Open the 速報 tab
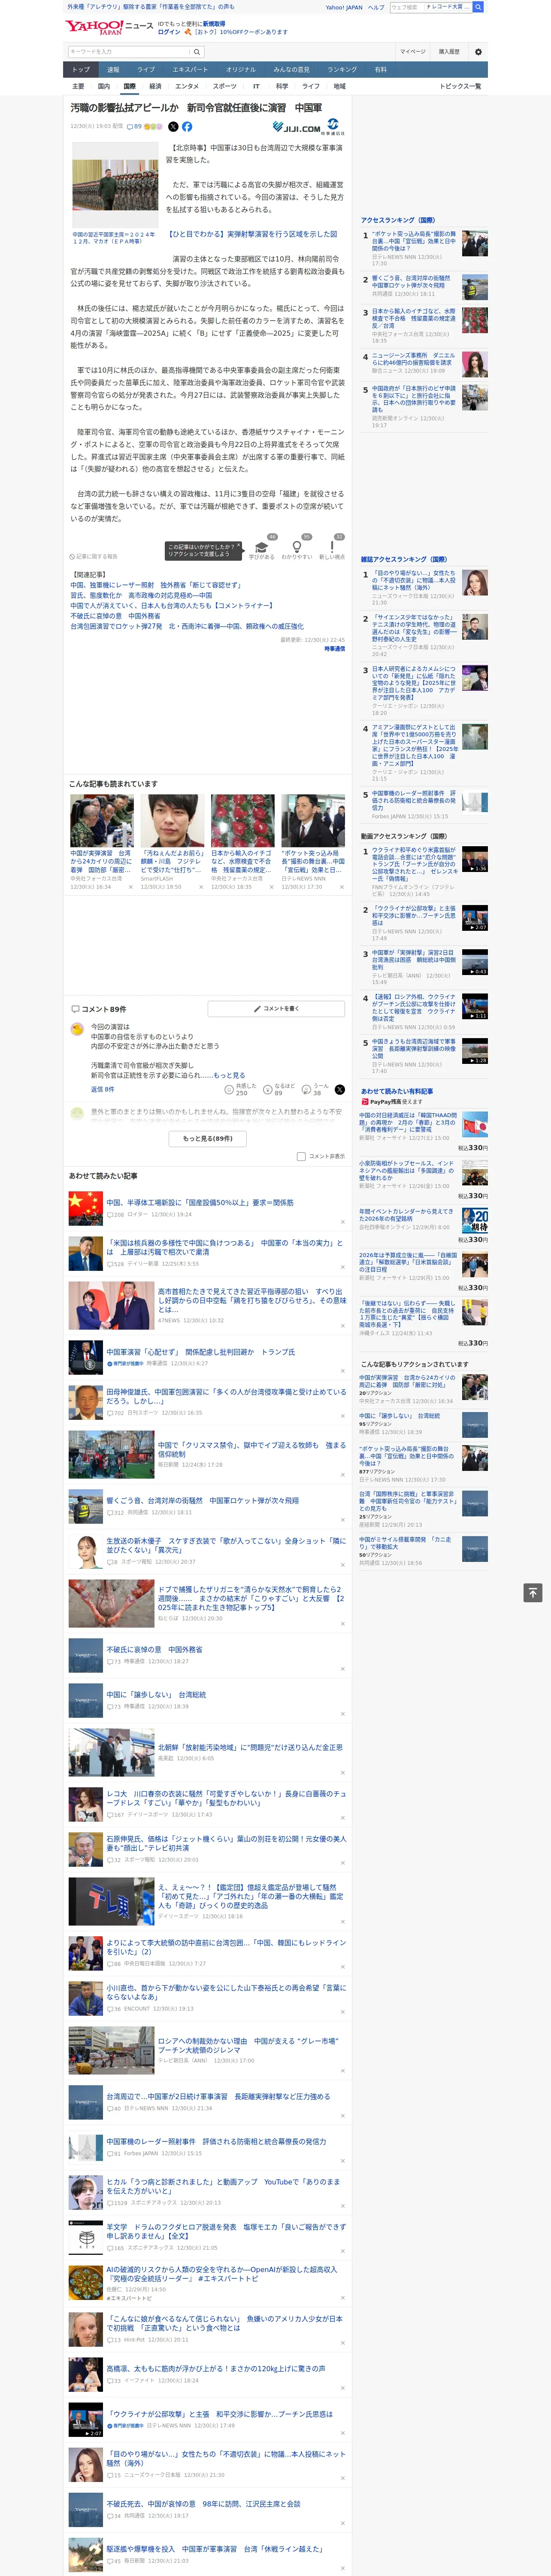 (x=113, y=70)
